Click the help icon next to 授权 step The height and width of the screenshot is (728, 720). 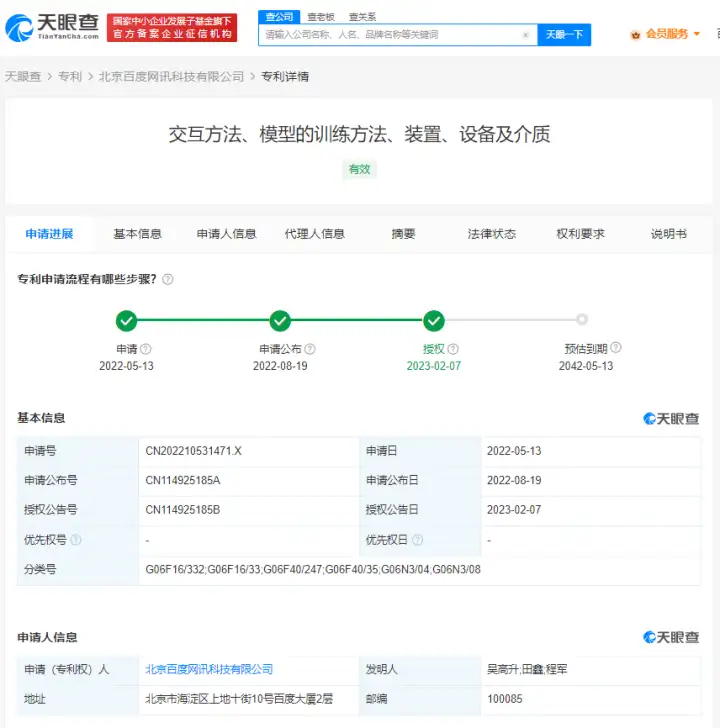click(x=453, y=349)
